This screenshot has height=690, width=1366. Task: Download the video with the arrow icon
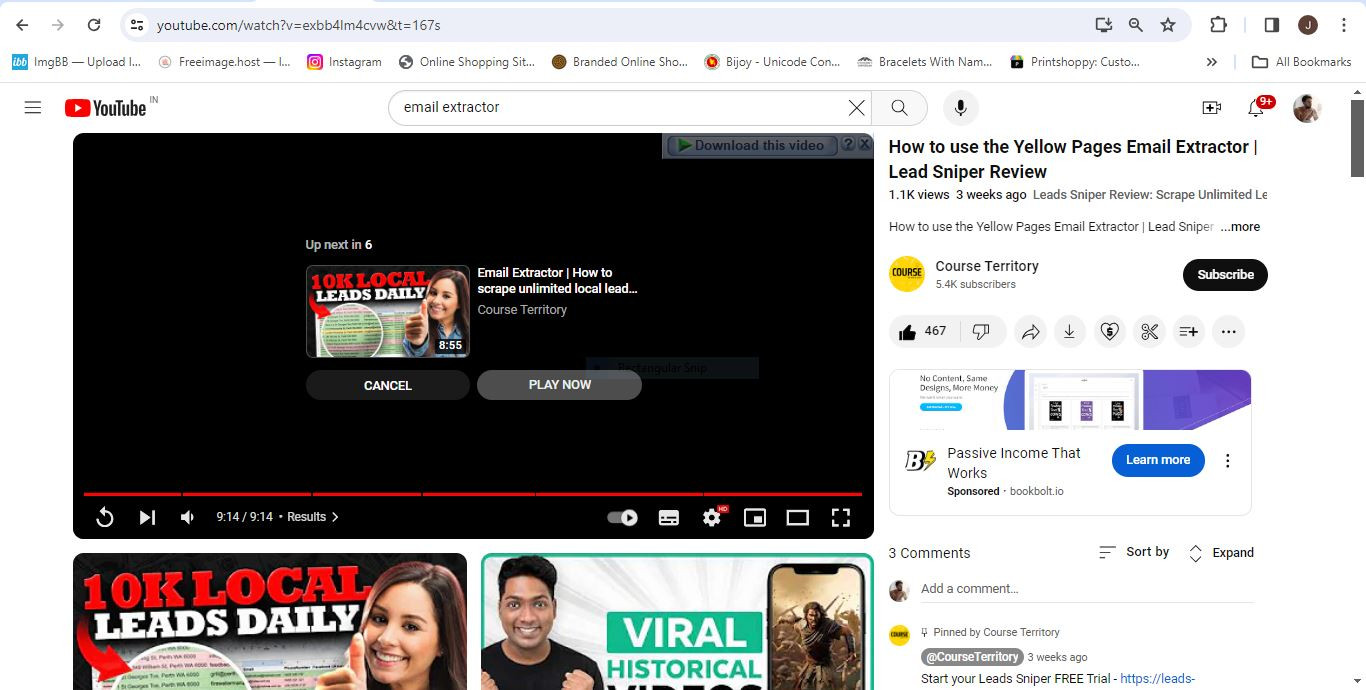(x=1069, y=331)
